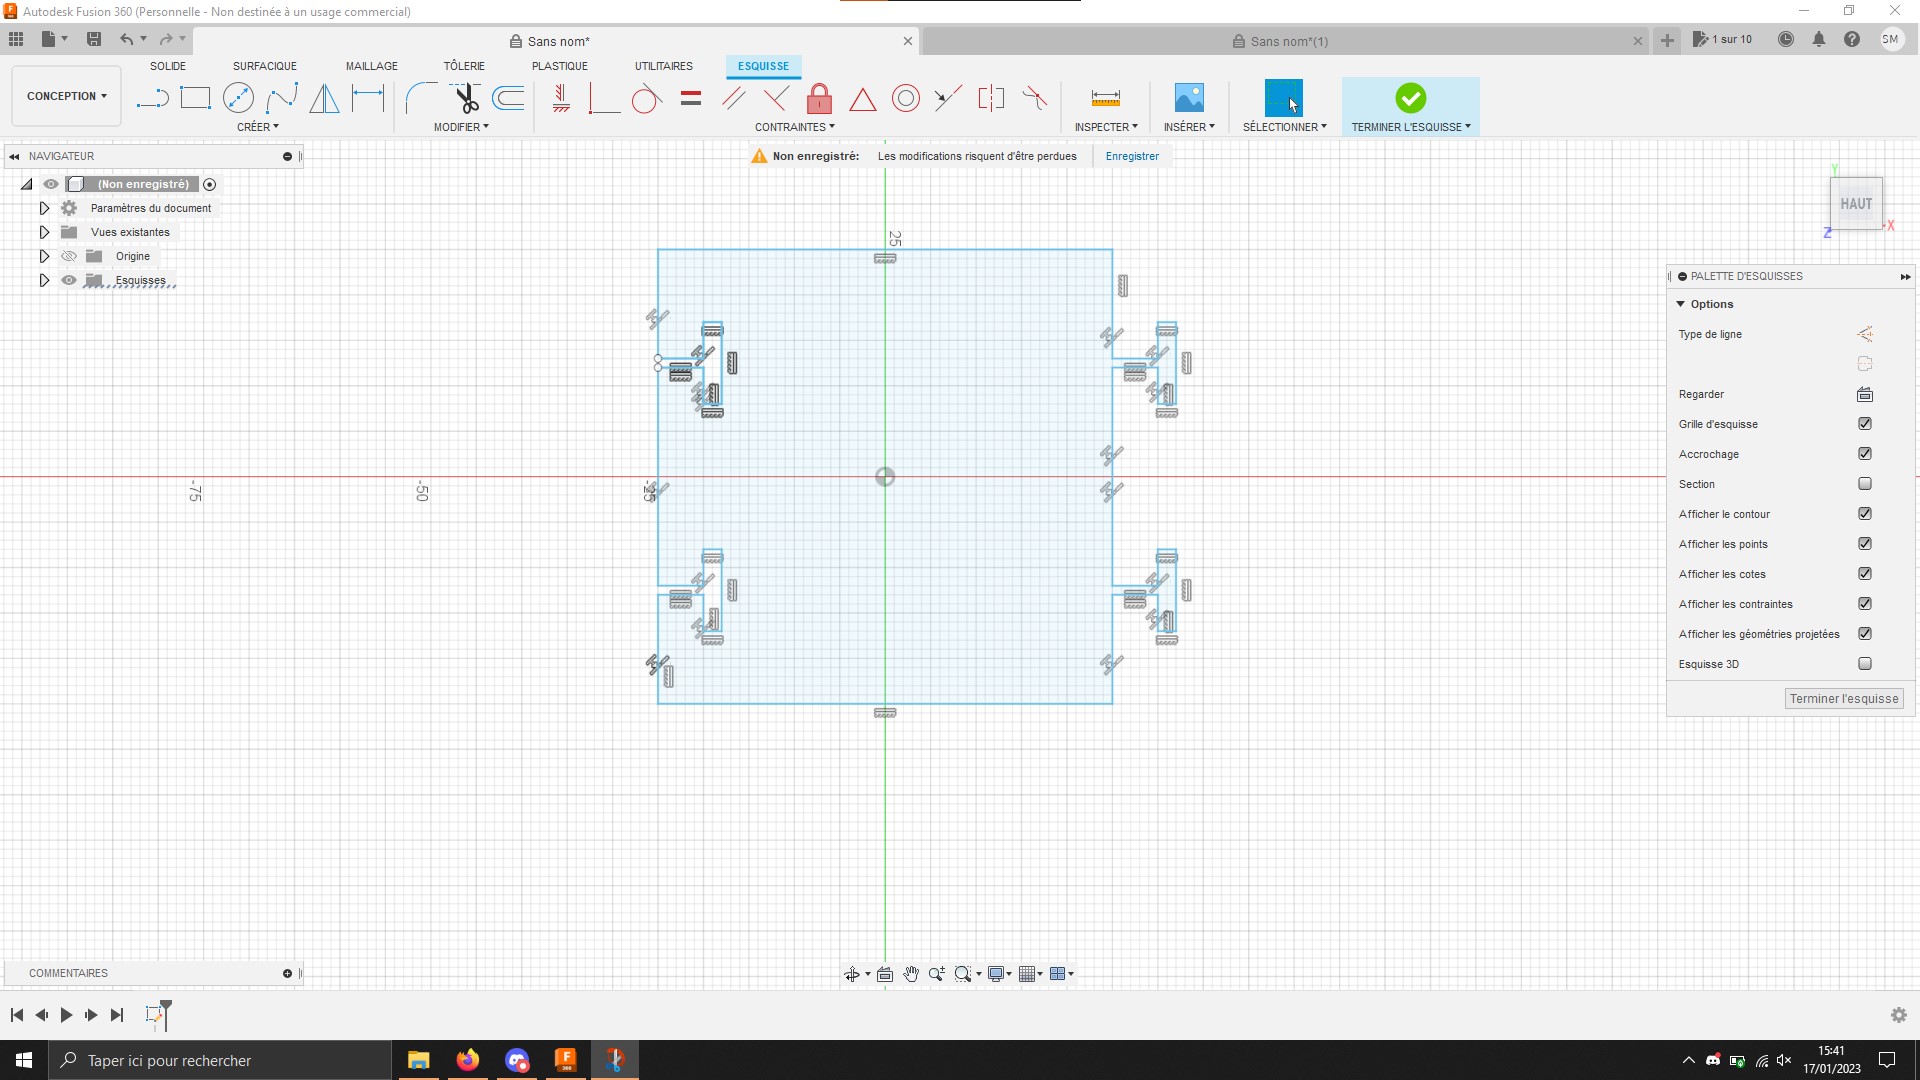The height and width of the screenshot is (1080, 1920).
Task: Switch to the UTILITAIRES tab
Action: pos(664,66)
